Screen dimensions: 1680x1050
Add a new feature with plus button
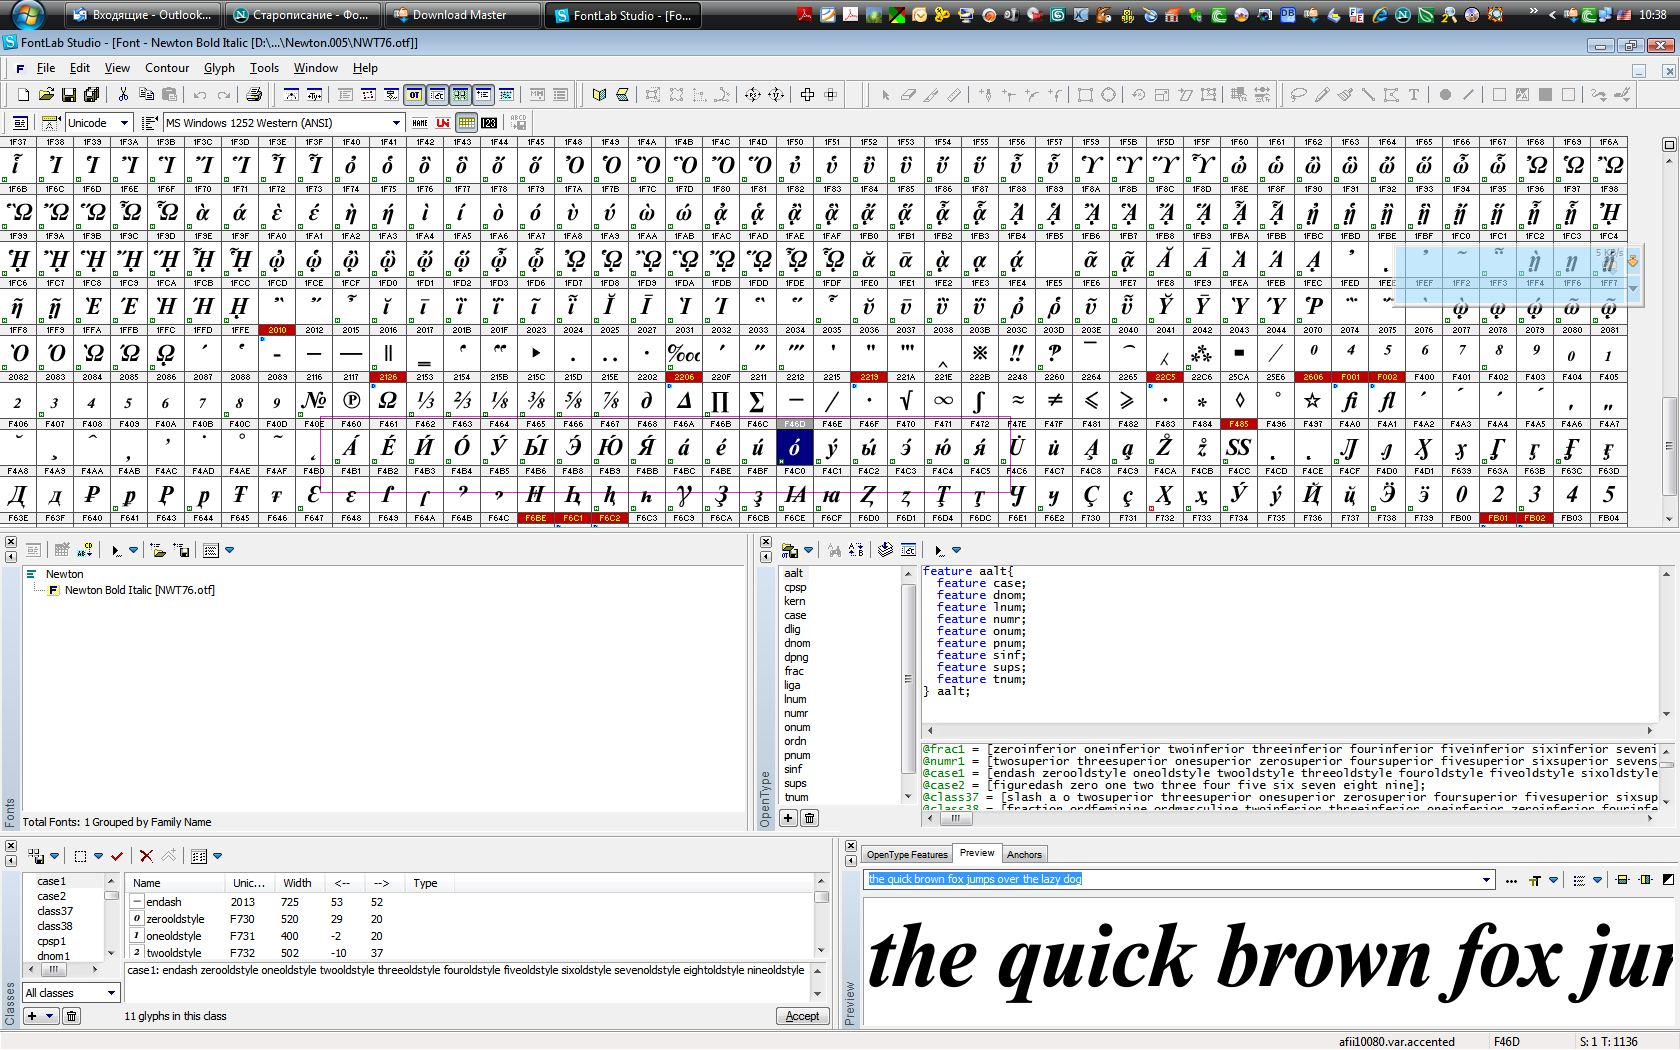pyautogui.click(x=789, y=818)
